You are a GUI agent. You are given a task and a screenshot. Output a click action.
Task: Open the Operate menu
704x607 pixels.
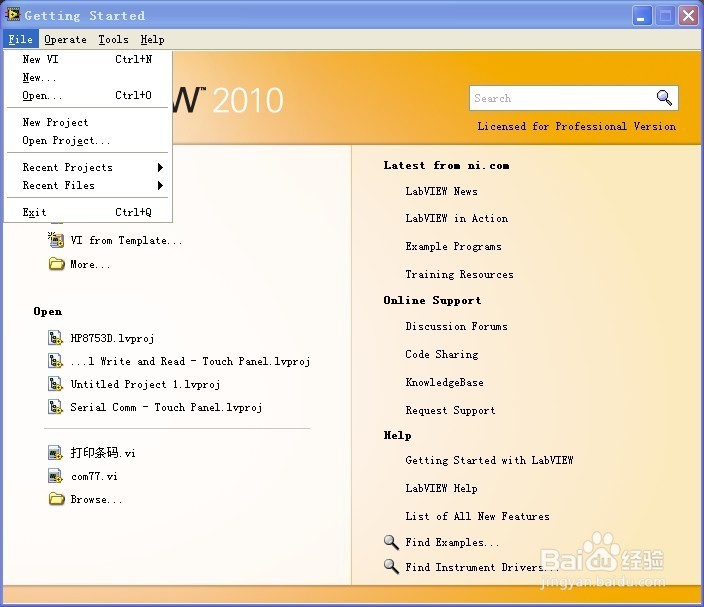[x=66, y=40]
